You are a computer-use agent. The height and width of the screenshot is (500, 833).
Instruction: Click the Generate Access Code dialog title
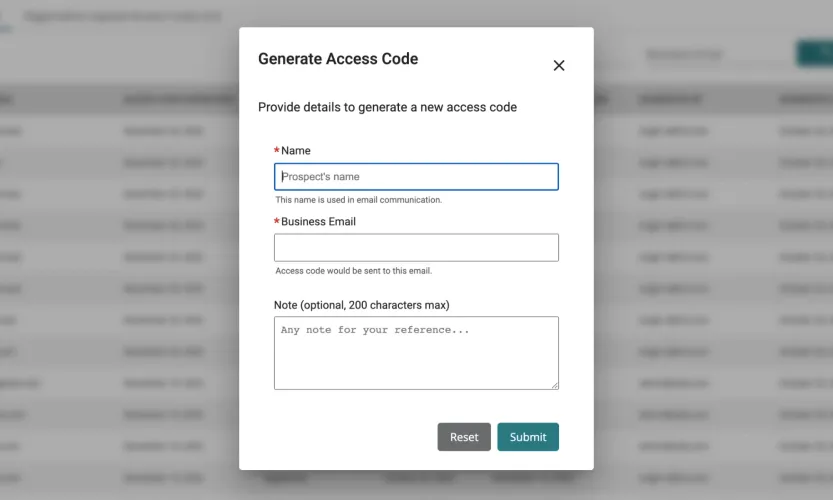(338, 59)
